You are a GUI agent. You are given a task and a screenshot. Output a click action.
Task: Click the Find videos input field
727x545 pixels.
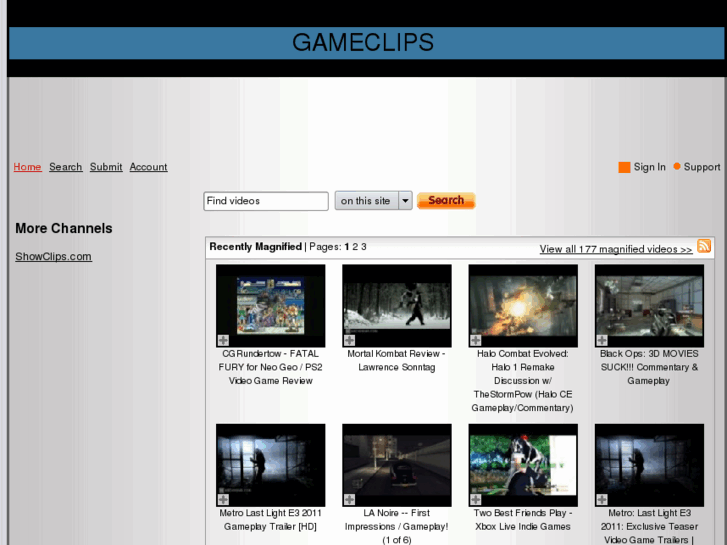point(266,201)
